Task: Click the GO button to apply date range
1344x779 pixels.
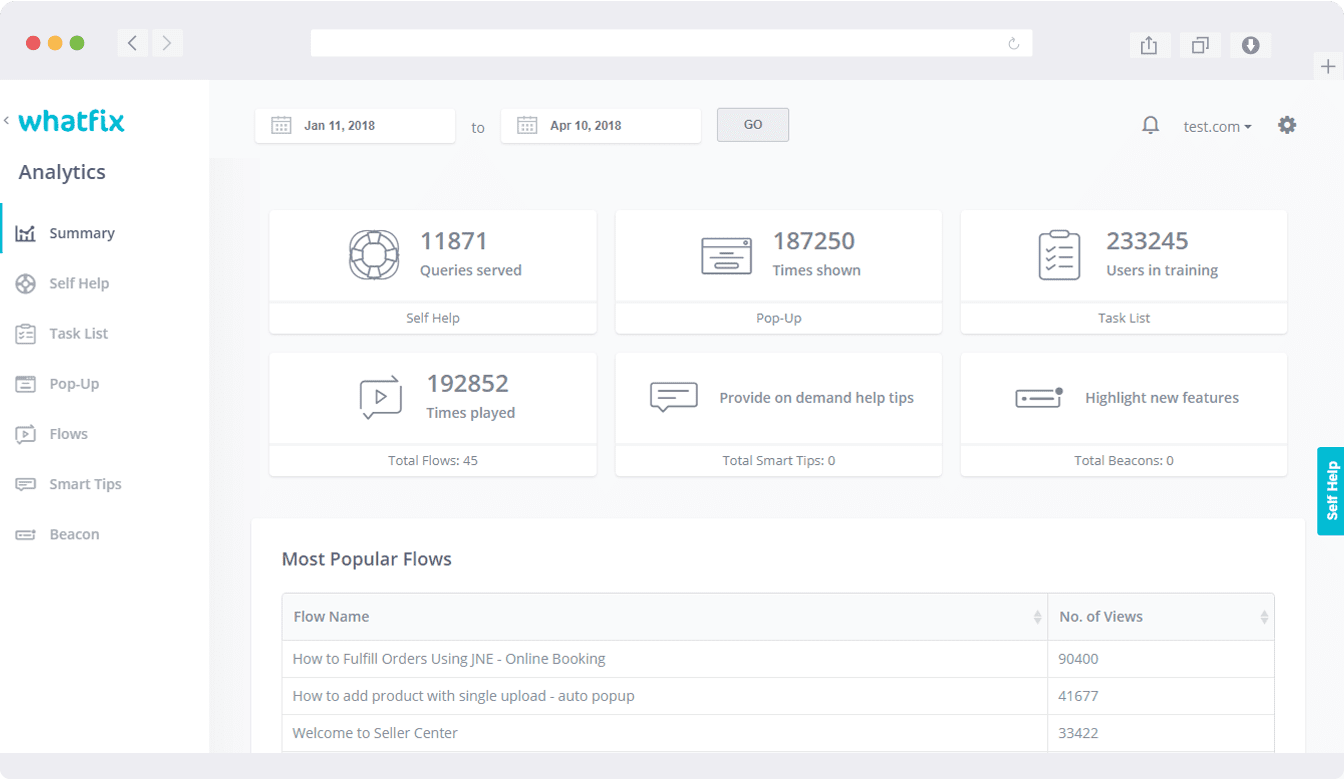Action: click(752, 124)
